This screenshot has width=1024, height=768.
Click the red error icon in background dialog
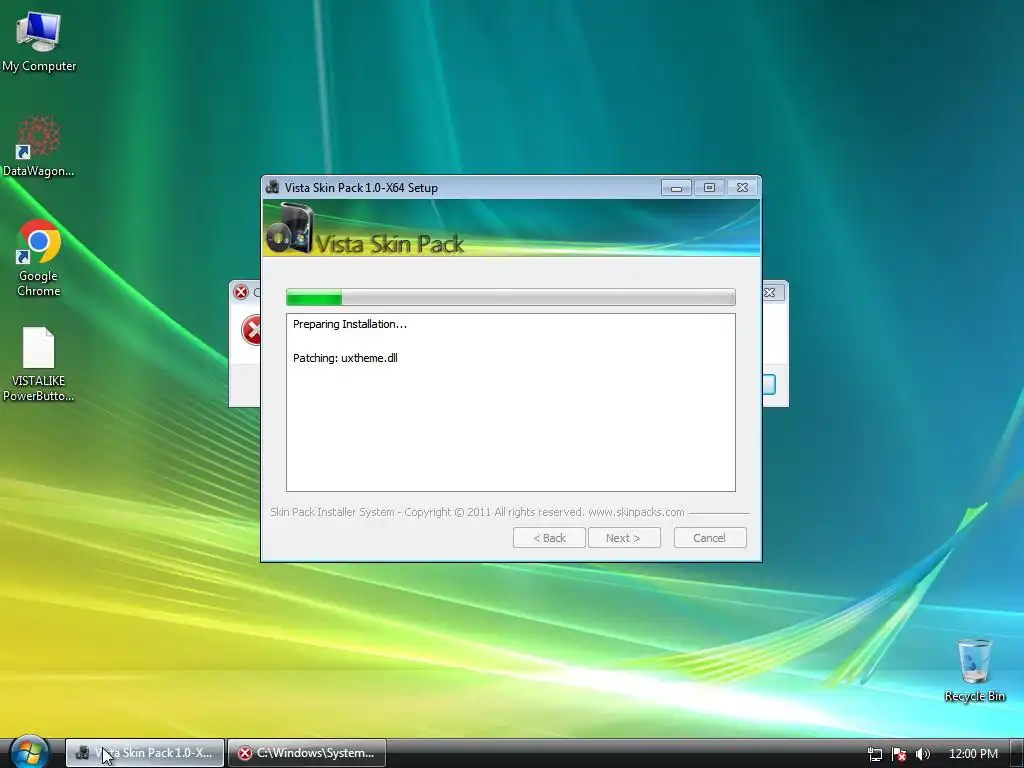pyautogui.click(x=251, y=330)
